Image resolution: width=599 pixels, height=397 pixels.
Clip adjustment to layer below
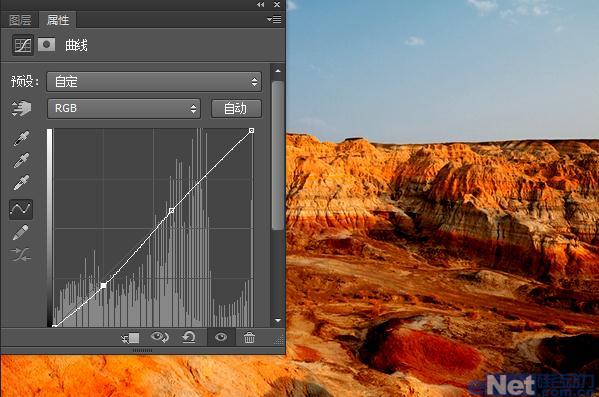pyautogui.click(x=130, y=338)
